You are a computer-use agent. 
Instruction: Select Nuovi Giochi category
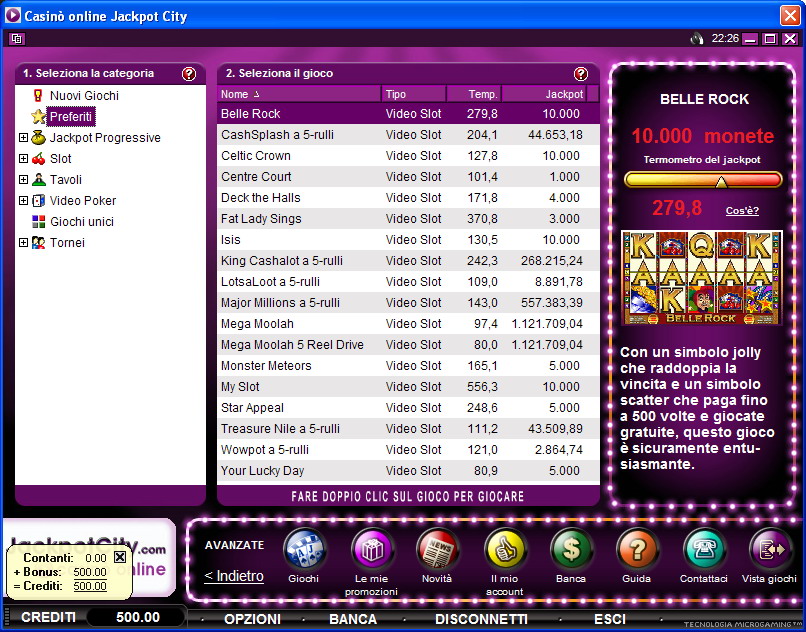(x=84, y=96)
